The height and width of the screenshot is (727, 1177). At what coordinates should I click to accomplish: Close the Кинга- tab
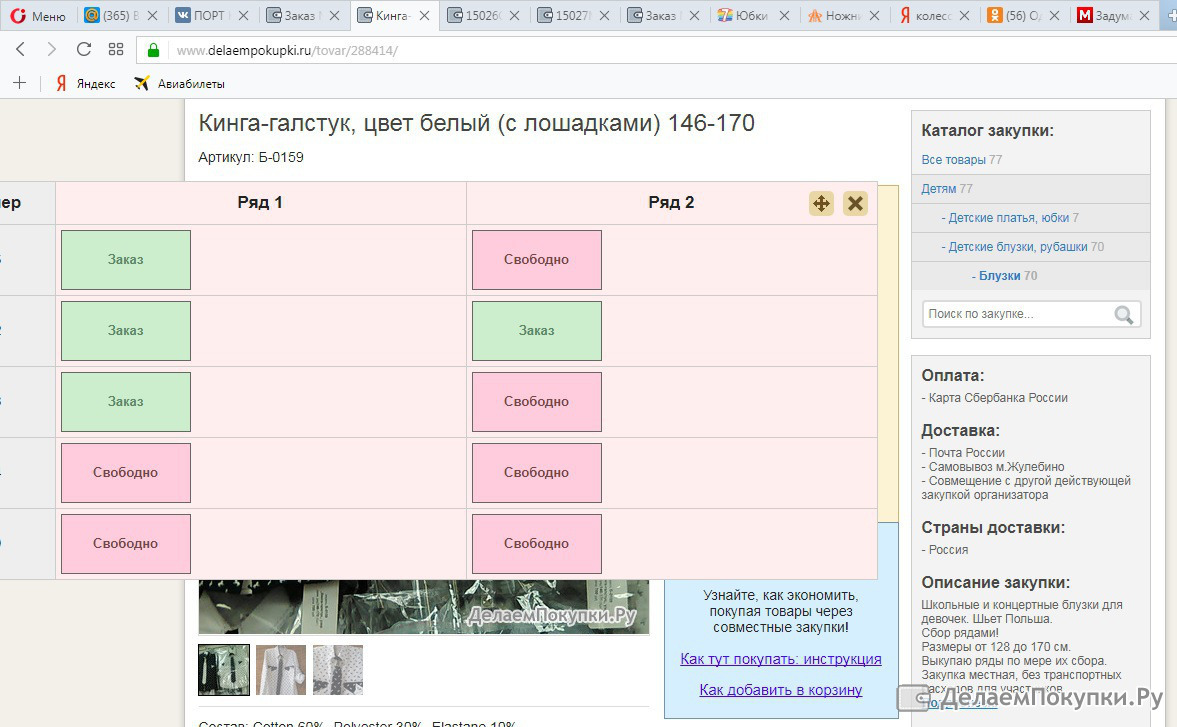pos(424,15)
